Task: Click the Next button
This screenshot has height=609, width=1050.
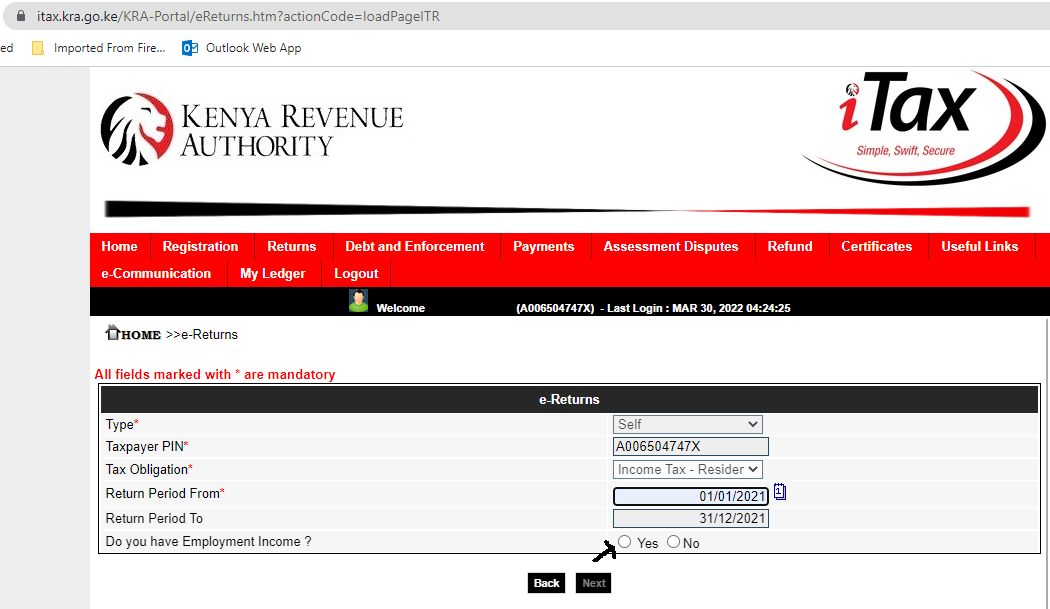Action: pos(593,582)
